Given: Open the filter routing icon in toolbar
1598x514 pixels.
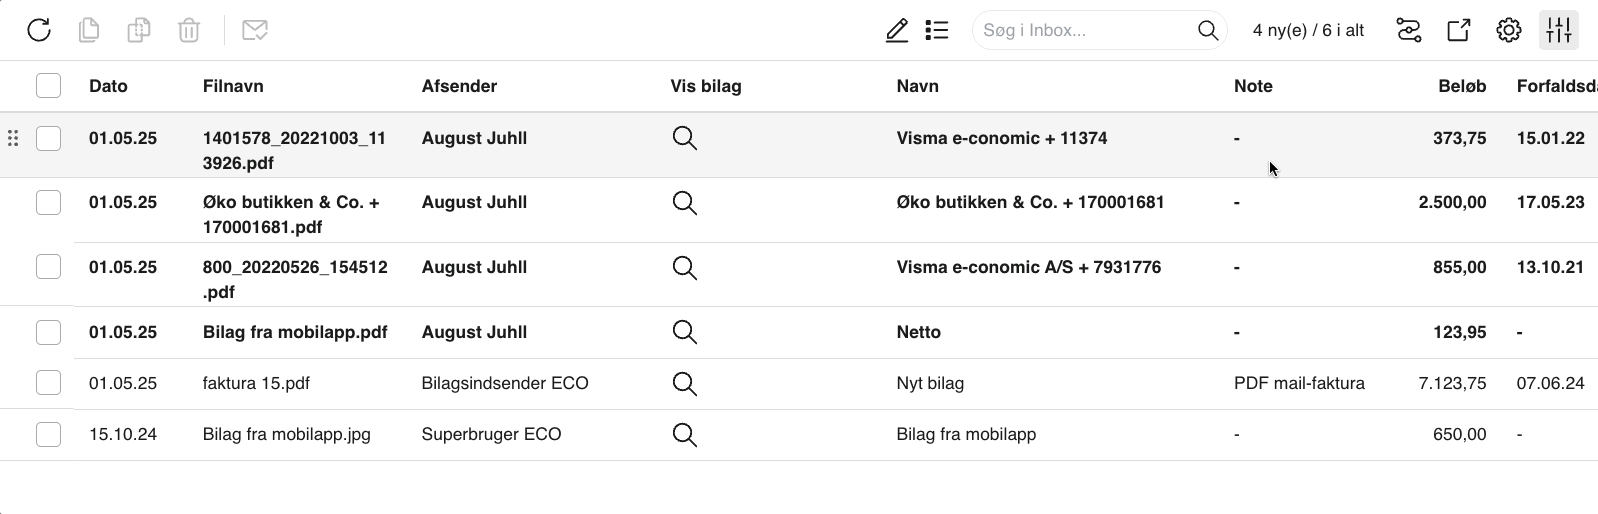Looking at the screenshot, I should coord(1409,30).
